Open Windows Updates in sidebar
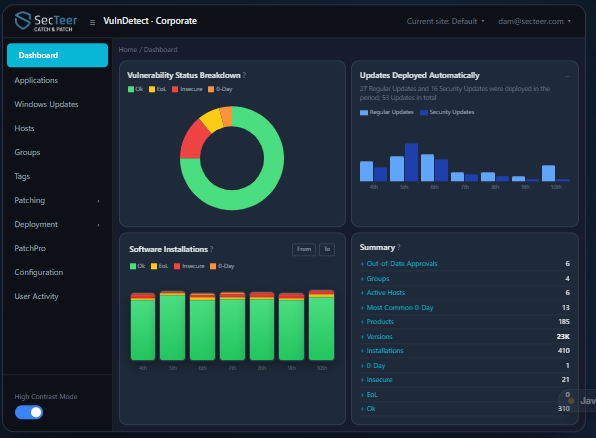The width and height of the screenshot is (596, 438). point(46,104)
